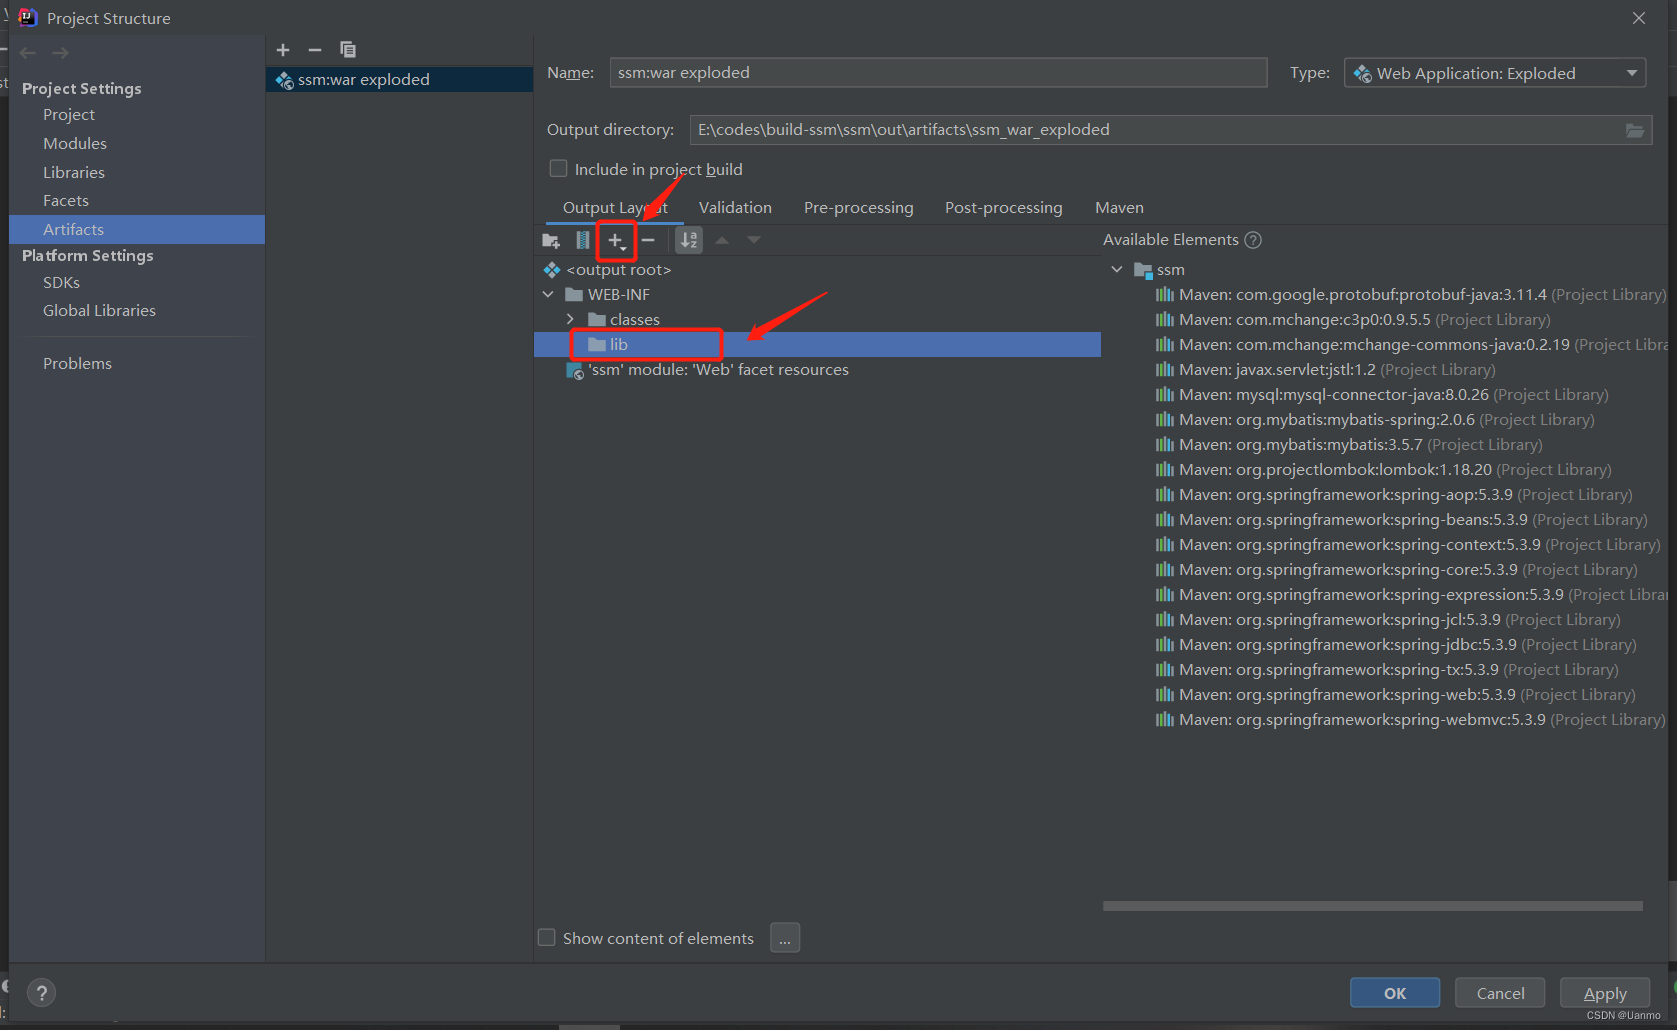Click the output root icon
Viewport: 1677px width, 1030px height.
coord(552,270)
